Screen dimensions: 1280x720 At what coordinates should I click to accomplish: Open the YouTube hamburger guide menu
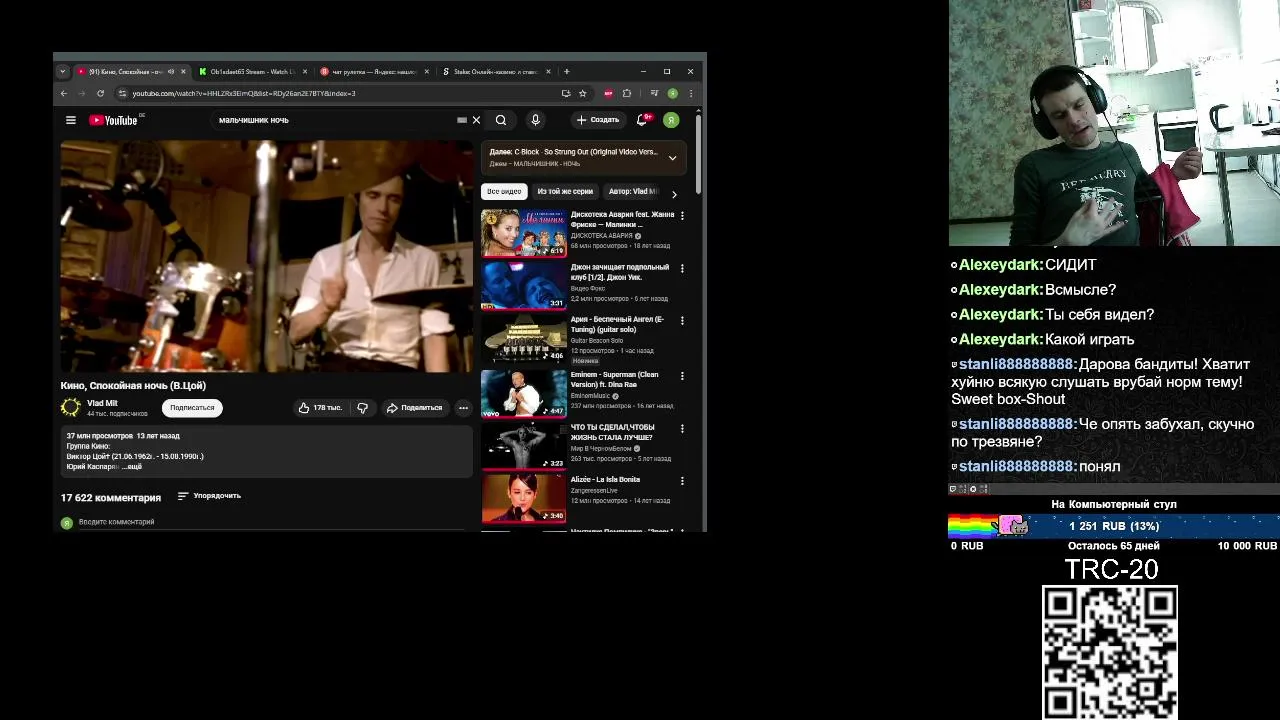tap(71, 120)
